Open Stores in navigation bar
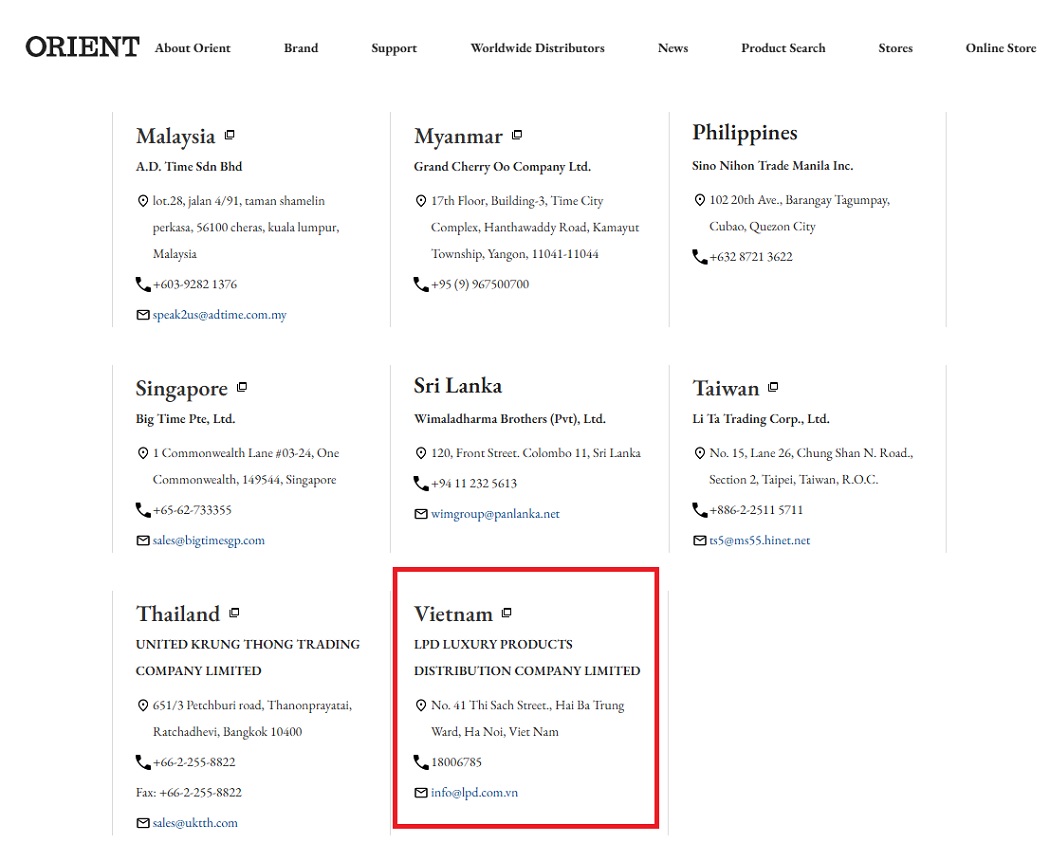The height and width of the screenshot is (861, 1050). pos(895,48)
